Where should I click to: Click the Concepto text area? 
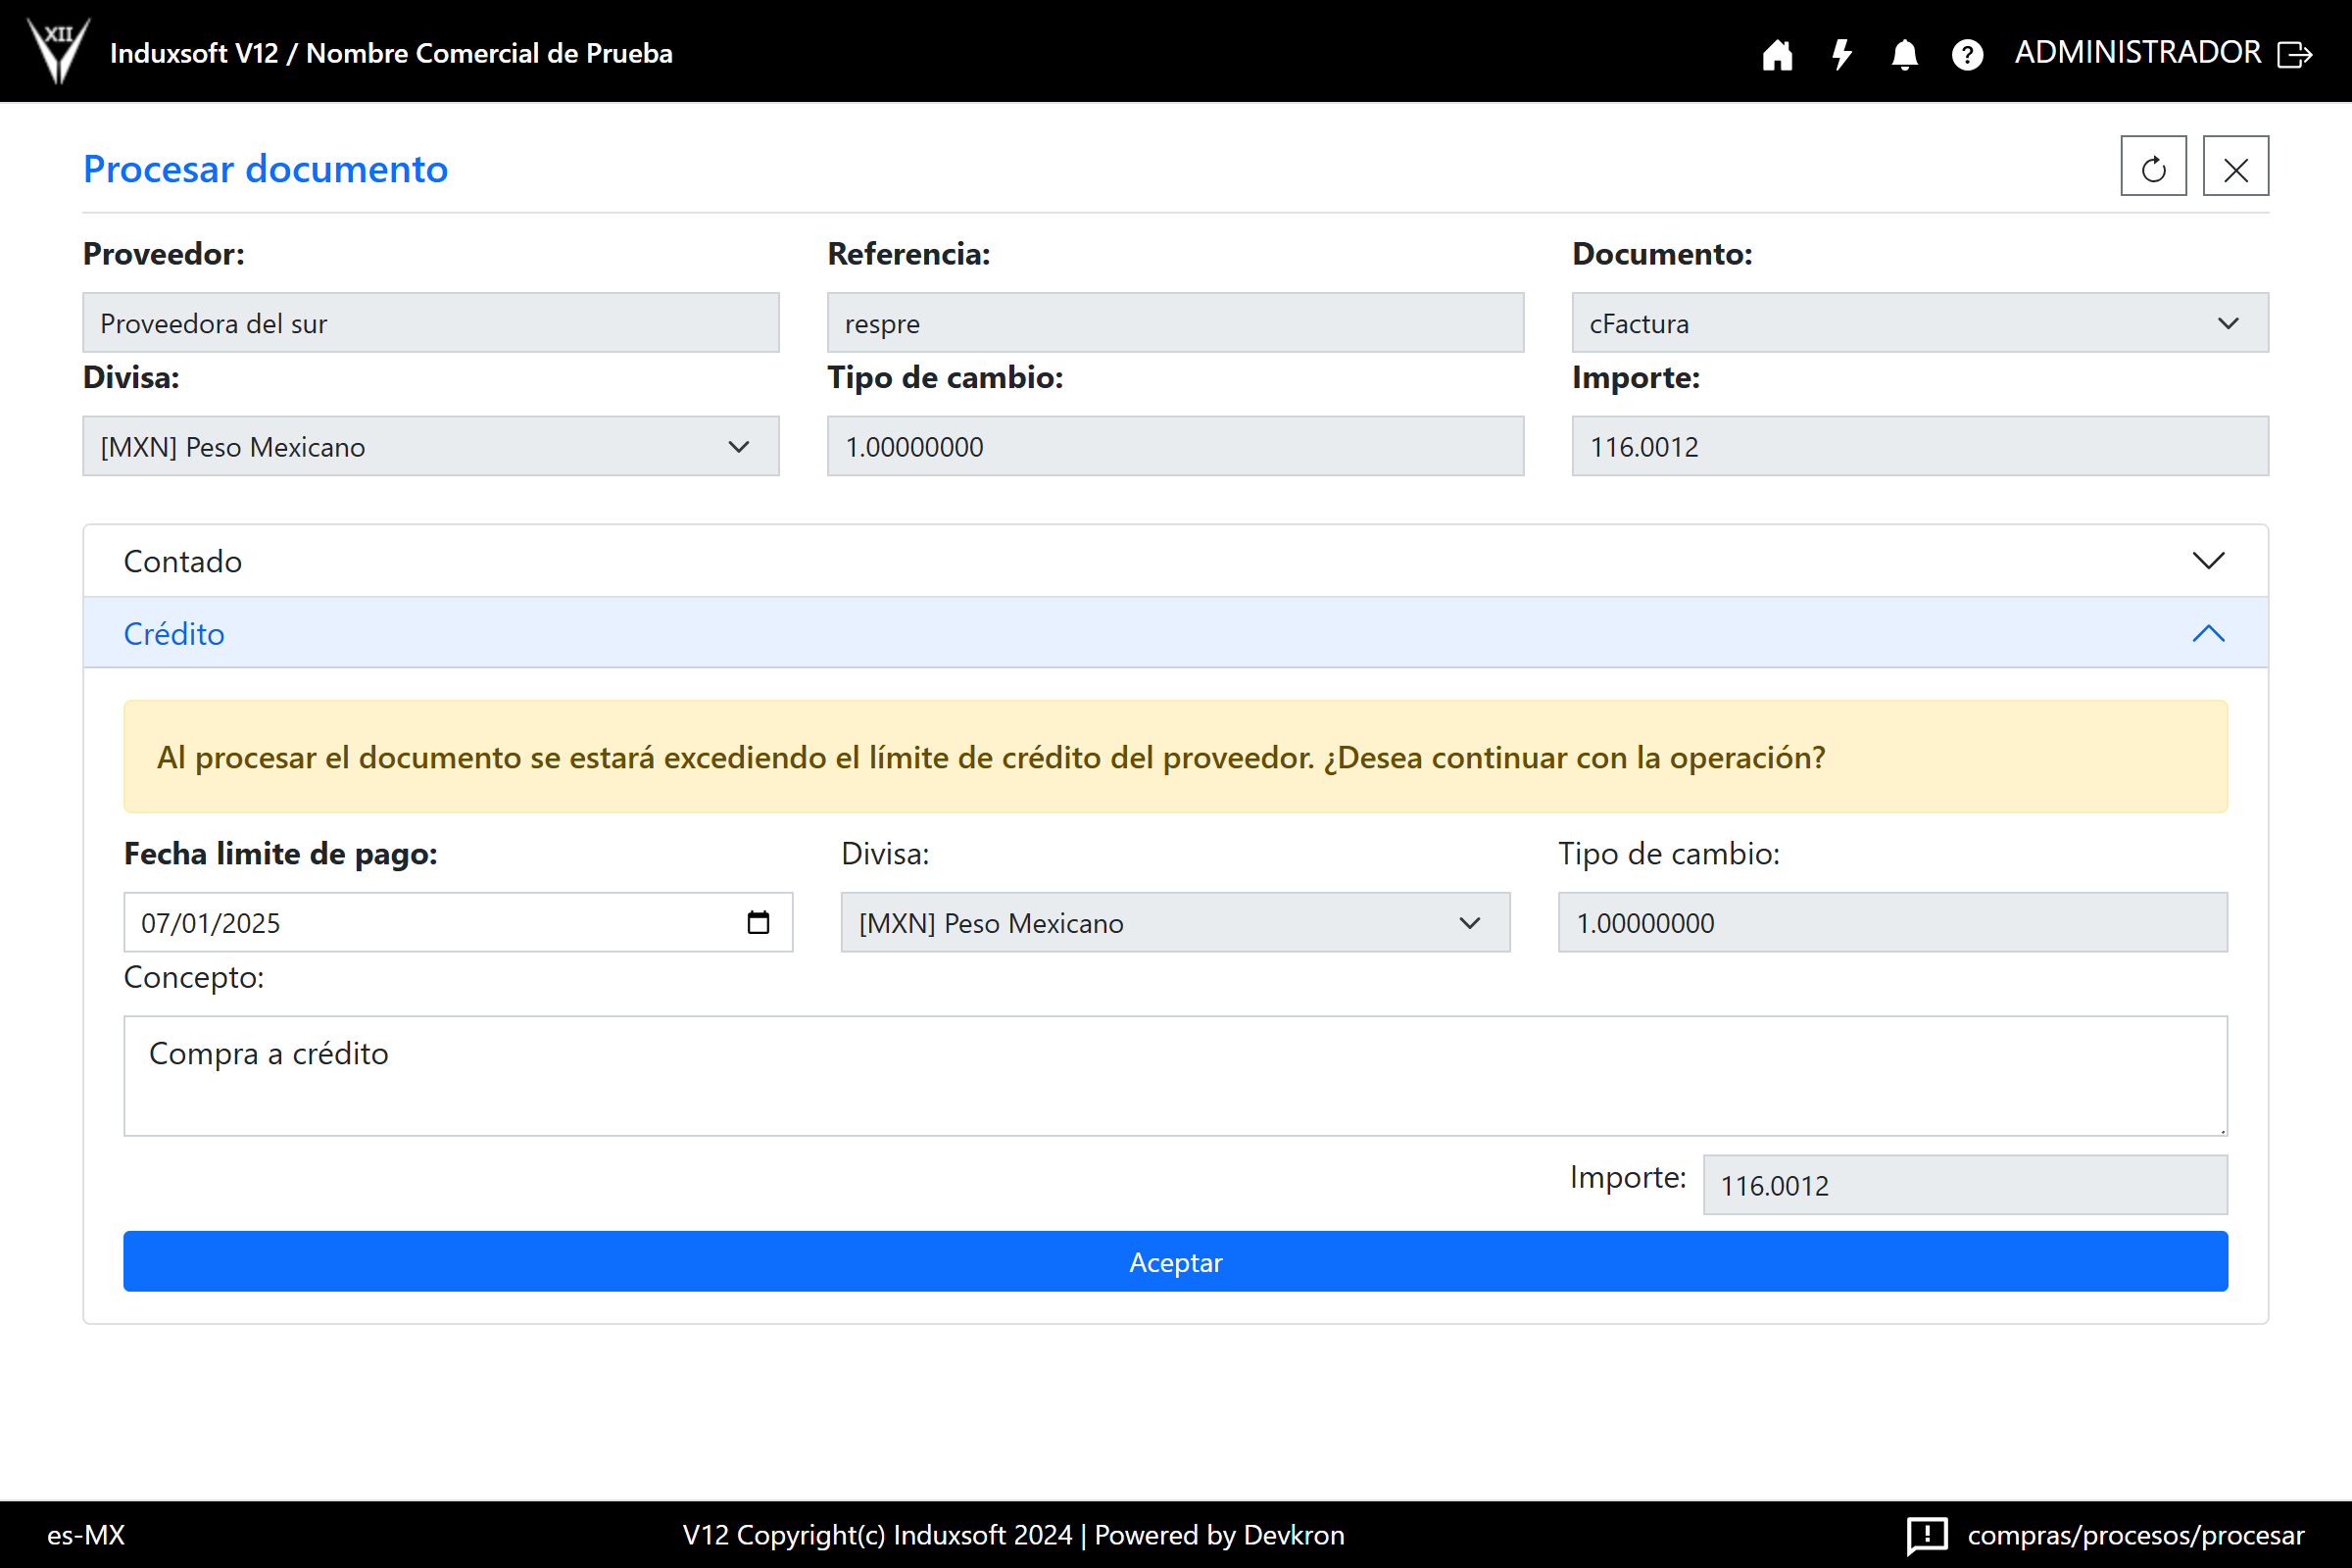(1175, 1075)
